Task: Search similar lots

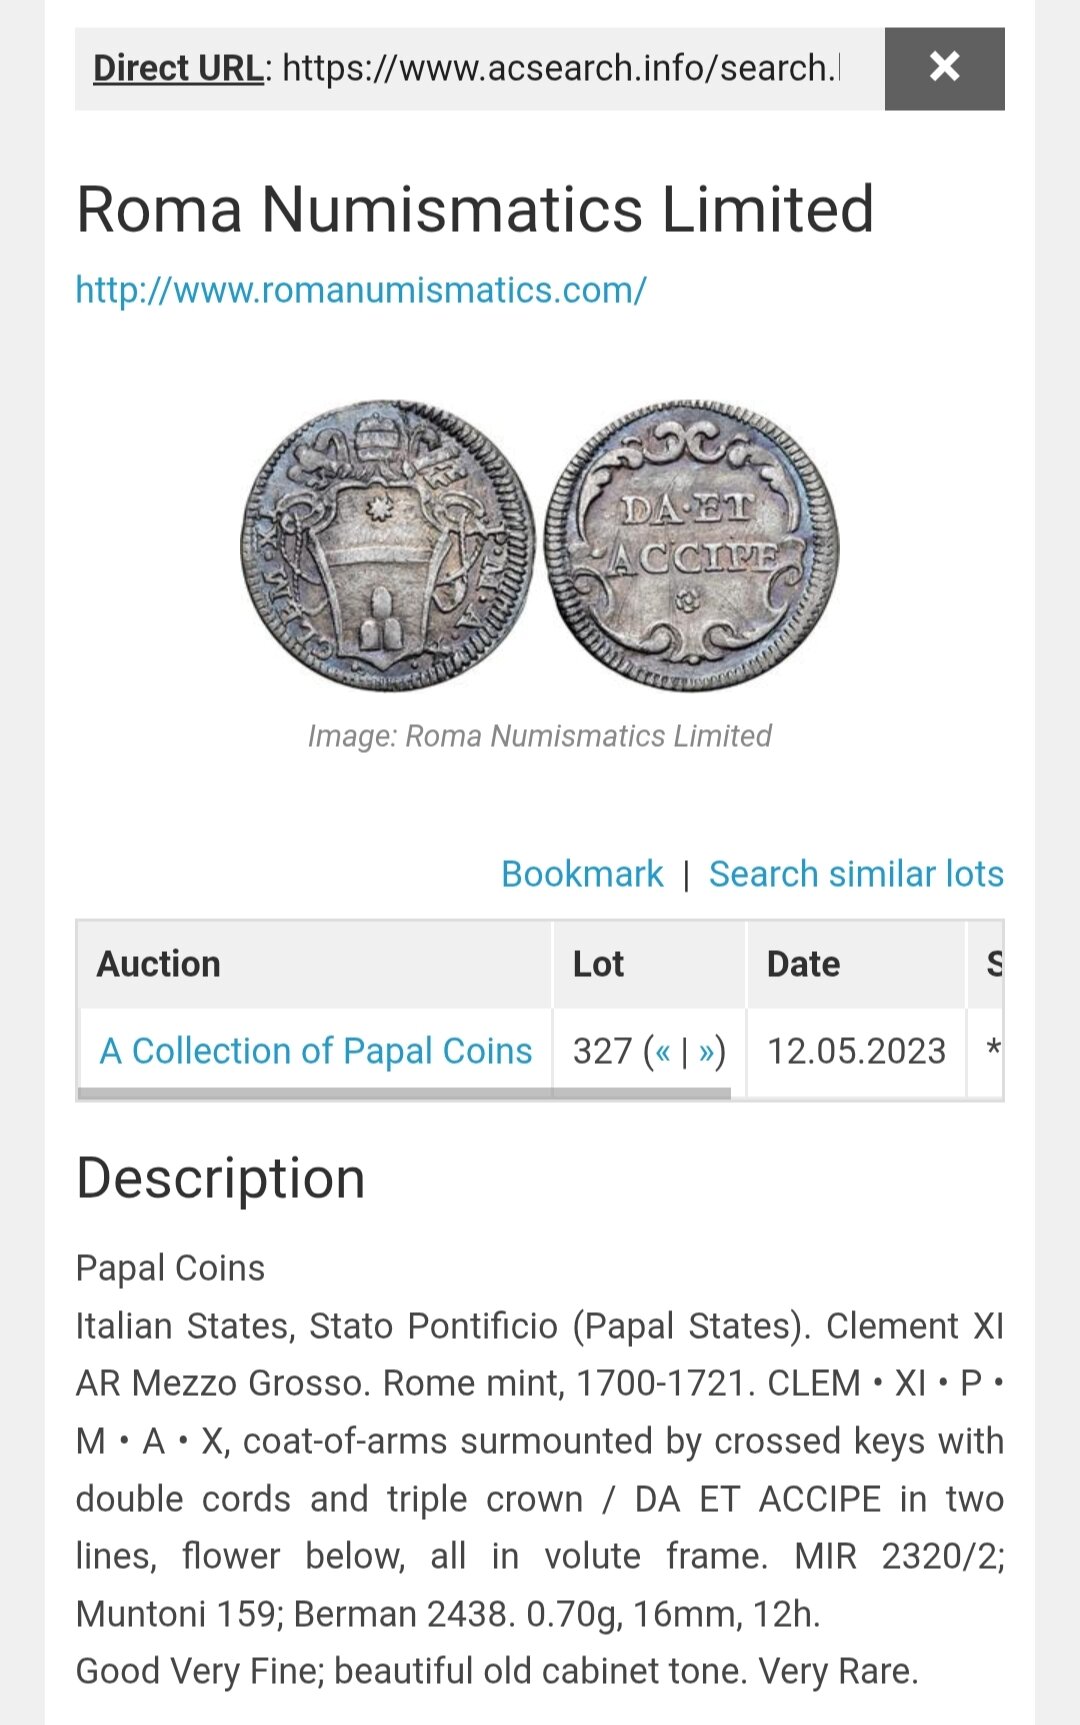Action: pyautogui.click(x=856, y=874)
